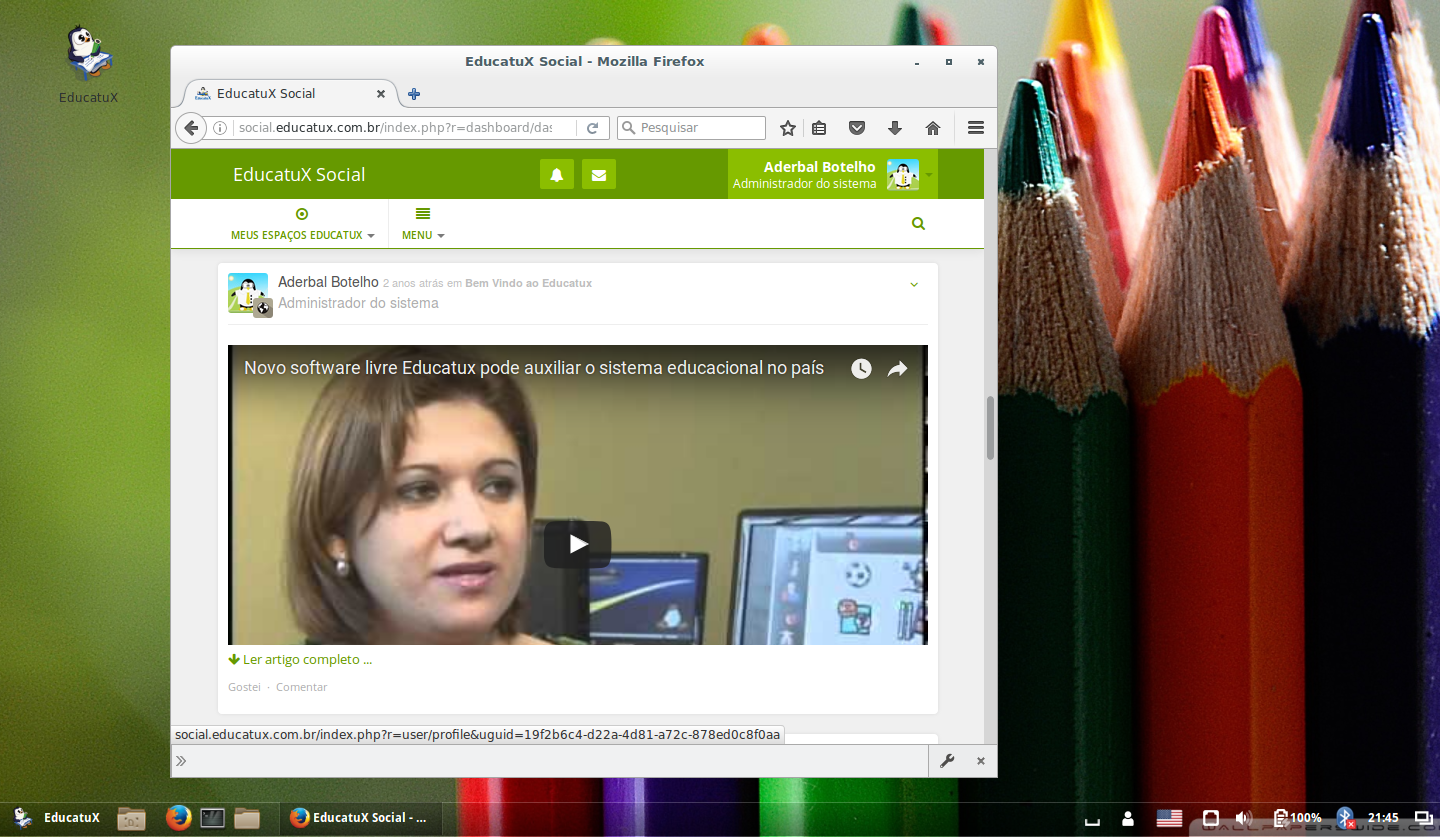Expand the post options chevron
The height and width of the screenshot is (837, 1440).
[x=914, y=284]
